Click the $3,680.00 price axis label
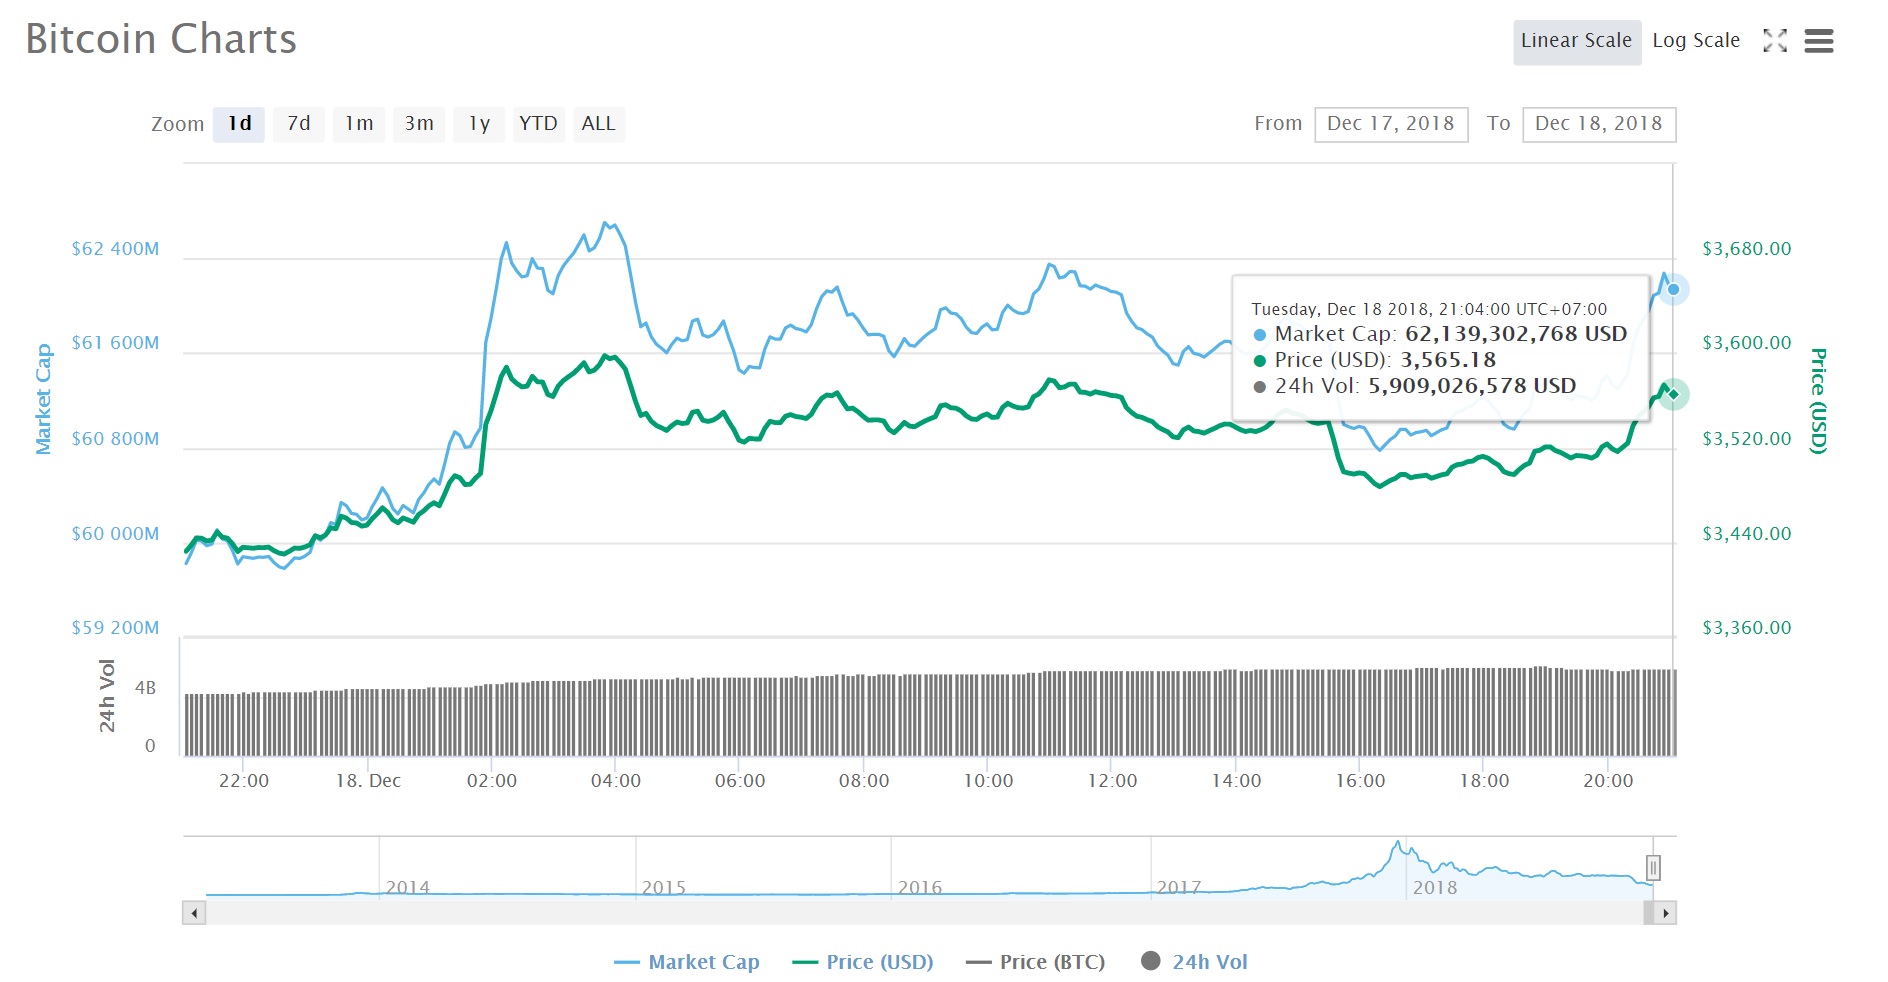The image size is (1888, 982). pyautogui.click(x=1747, y=249)
